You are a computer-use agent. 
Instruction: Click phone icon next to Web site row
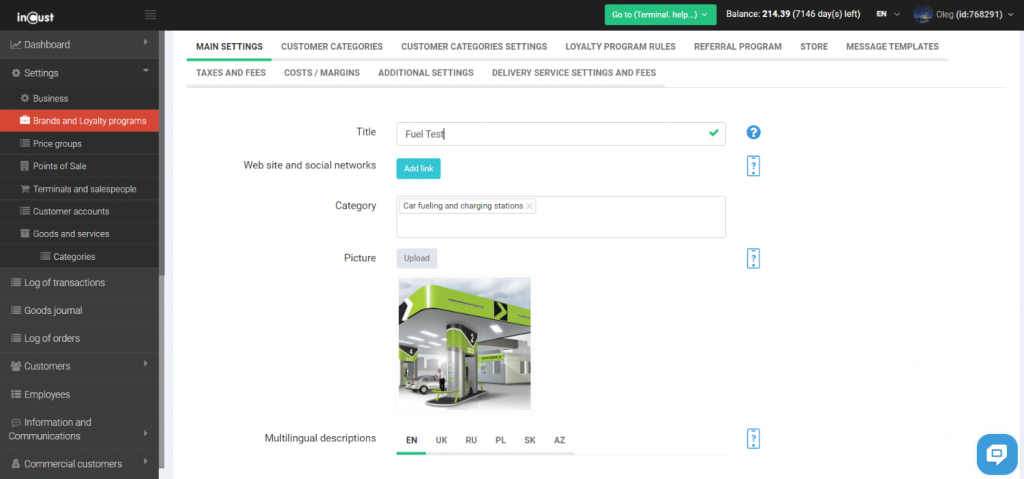(x=754, y=166)
